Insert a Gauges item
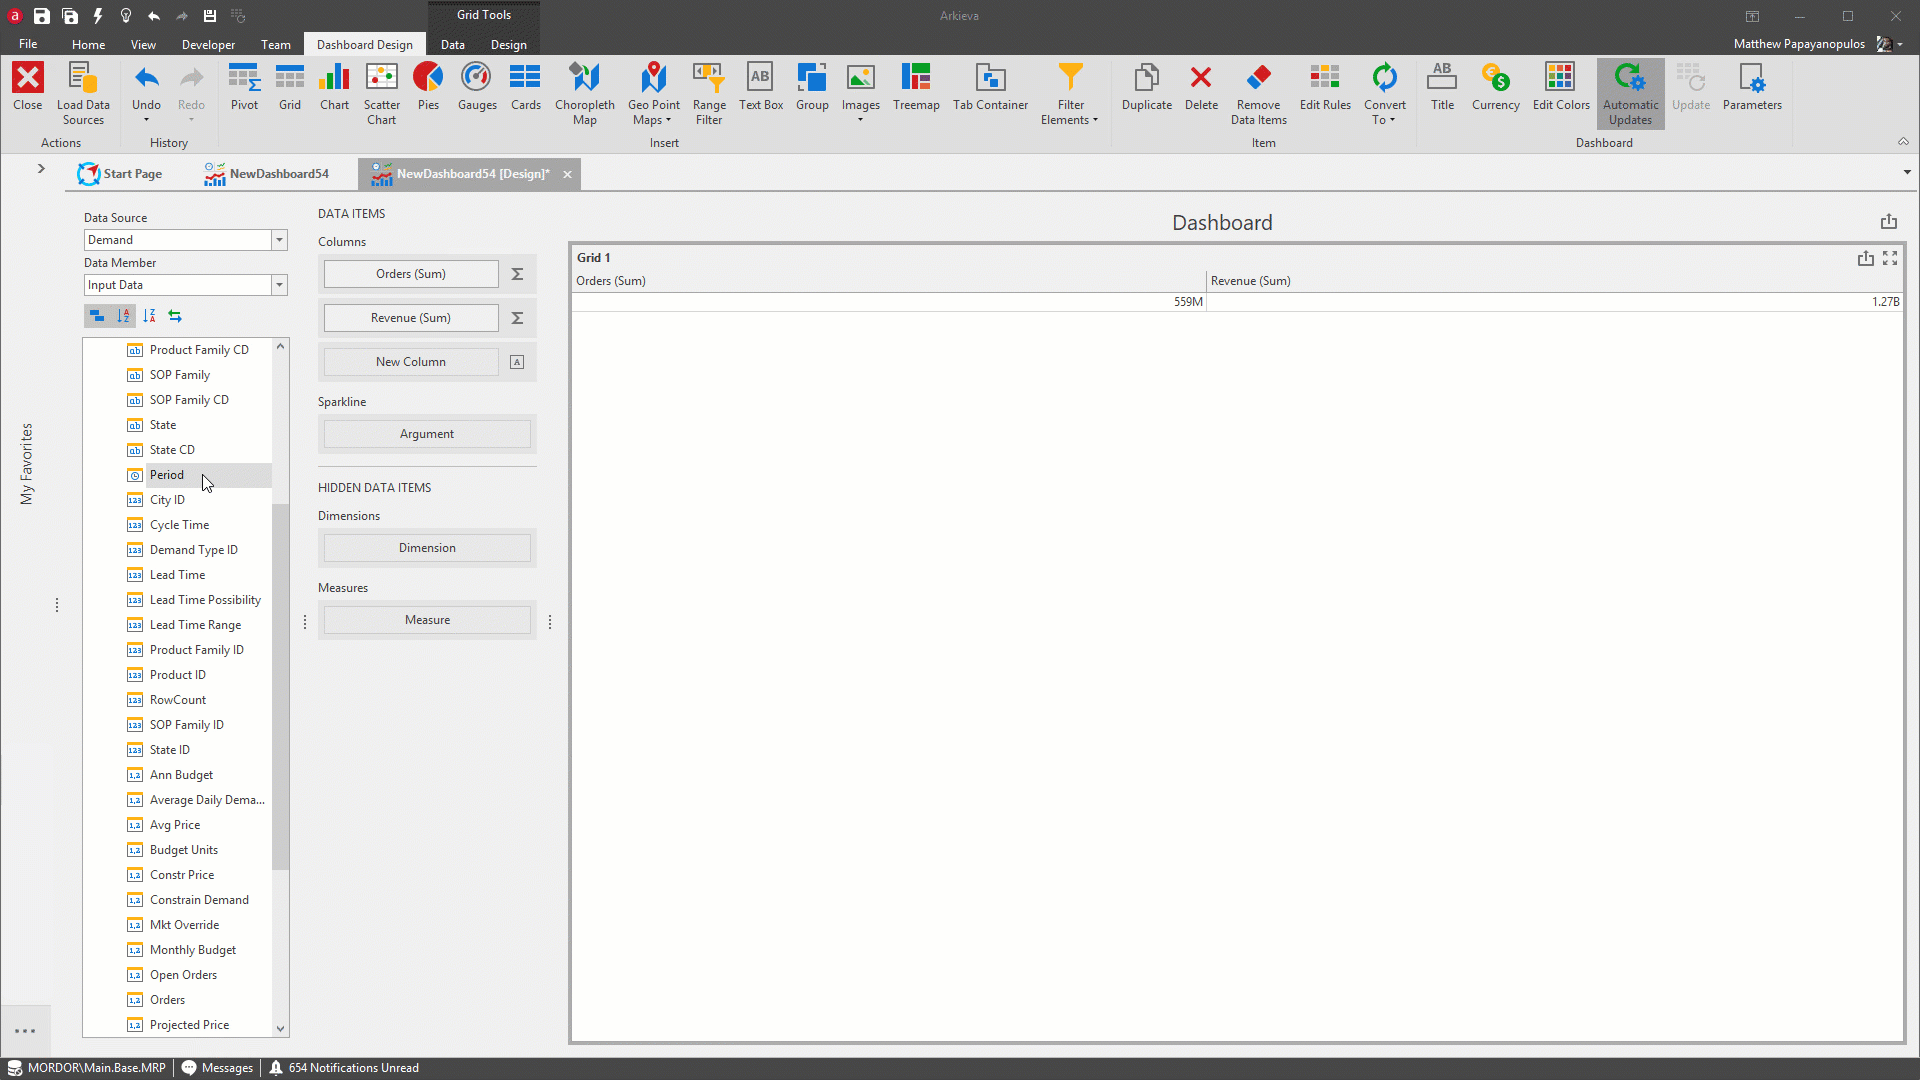1920x1080 pixels. tap(477, 87)
